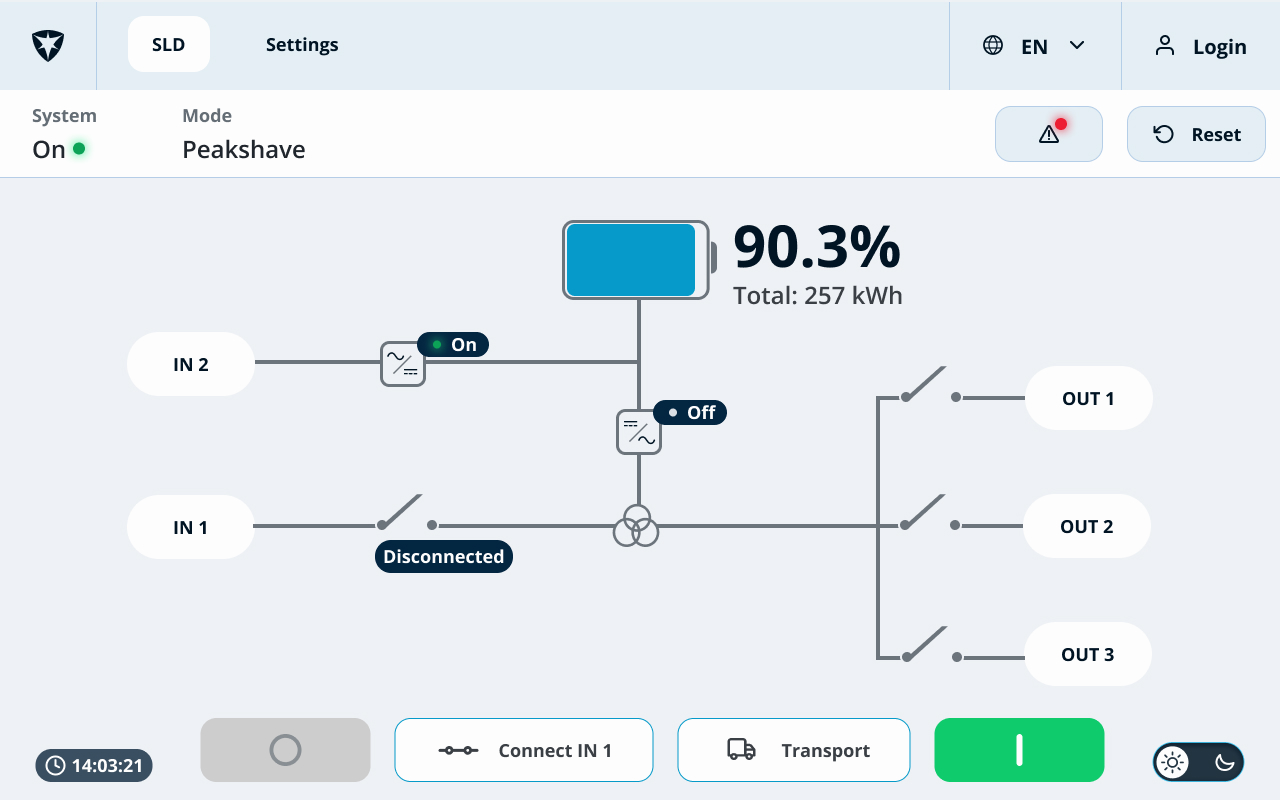The height and width of the screenshot is (800, 1280).
Task: Open the alarm warning triangle icon
Action: point(1049,134)
